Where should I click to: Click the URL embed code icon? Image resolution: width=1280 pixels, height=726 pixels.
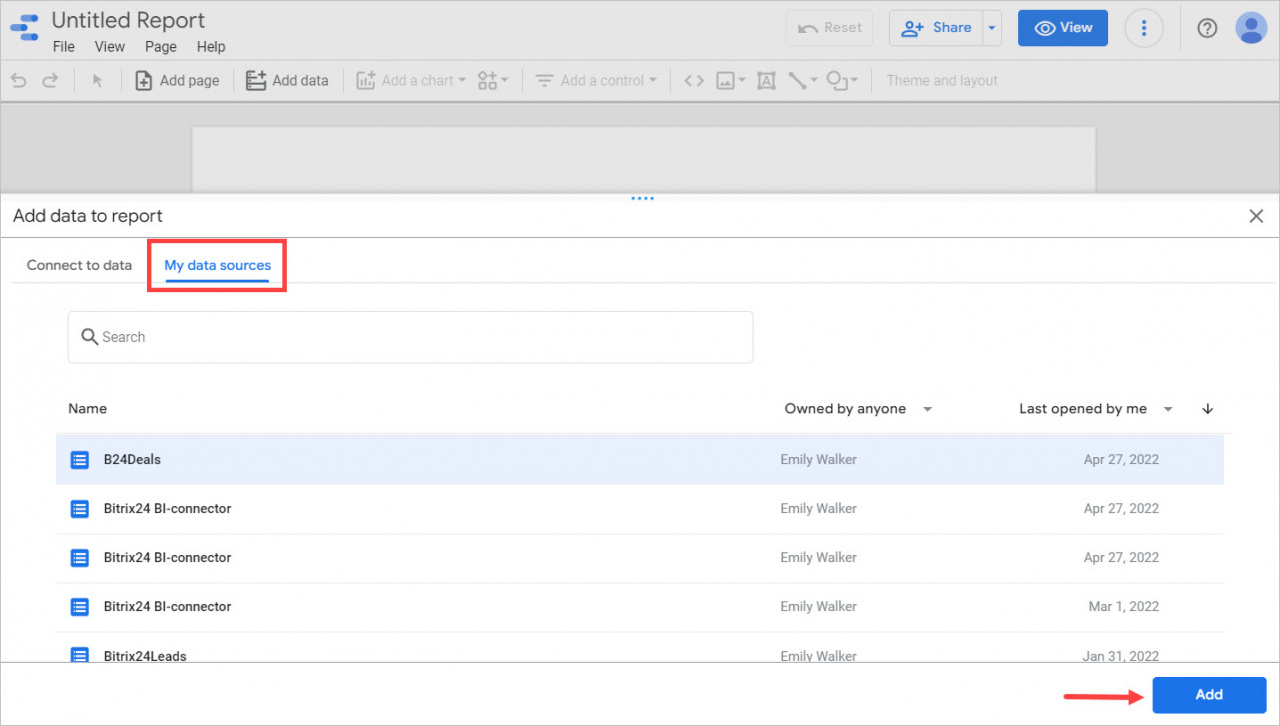[694, 81]
